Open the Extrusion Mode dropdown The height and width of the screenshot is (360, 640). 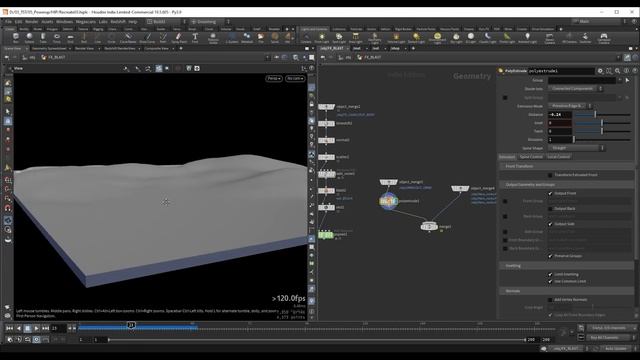click(569, 106)
